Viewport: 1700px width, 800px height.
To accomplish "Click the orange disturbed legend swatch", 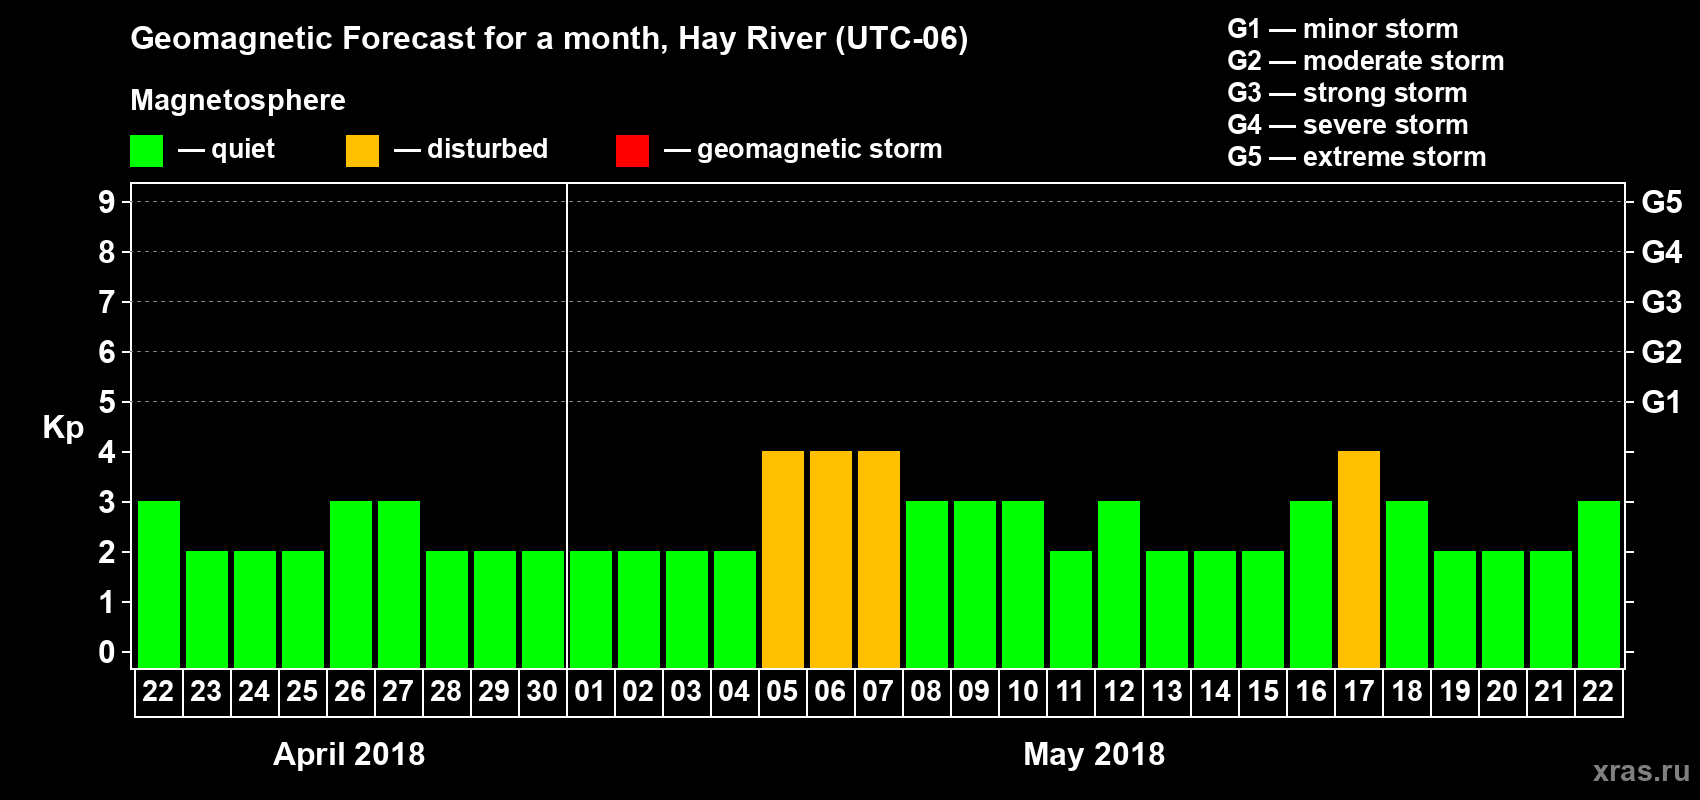I will click(362, 151).
